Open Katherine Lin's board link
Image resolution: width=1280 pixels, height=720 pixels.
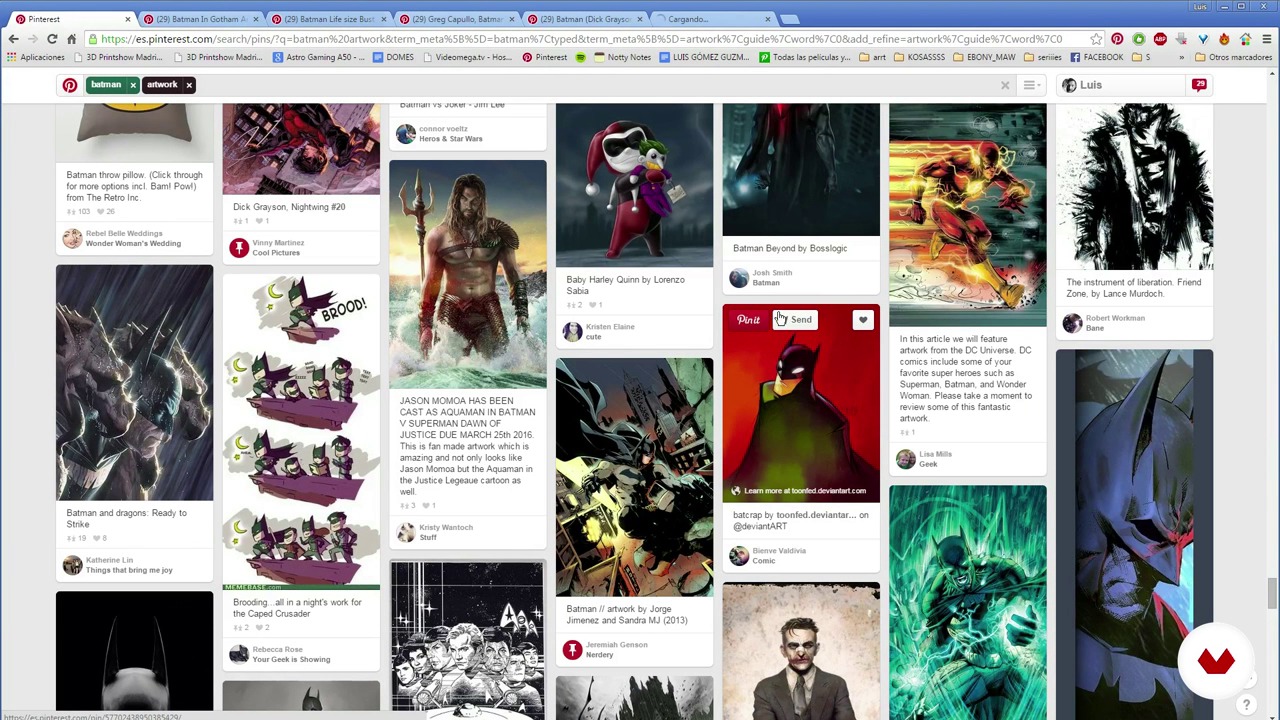pos(129,570)
